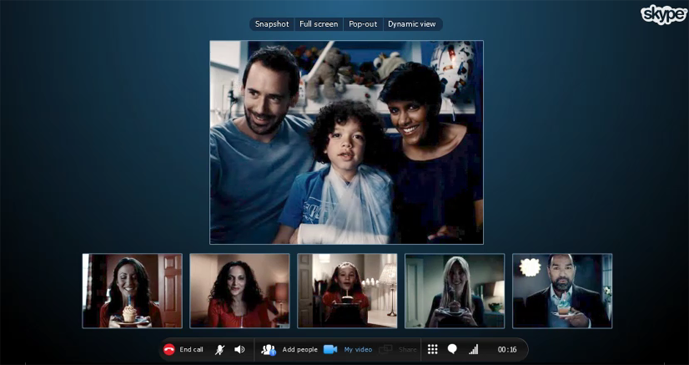Click the End call label
The image size is (689, 365).
point(191,350)
